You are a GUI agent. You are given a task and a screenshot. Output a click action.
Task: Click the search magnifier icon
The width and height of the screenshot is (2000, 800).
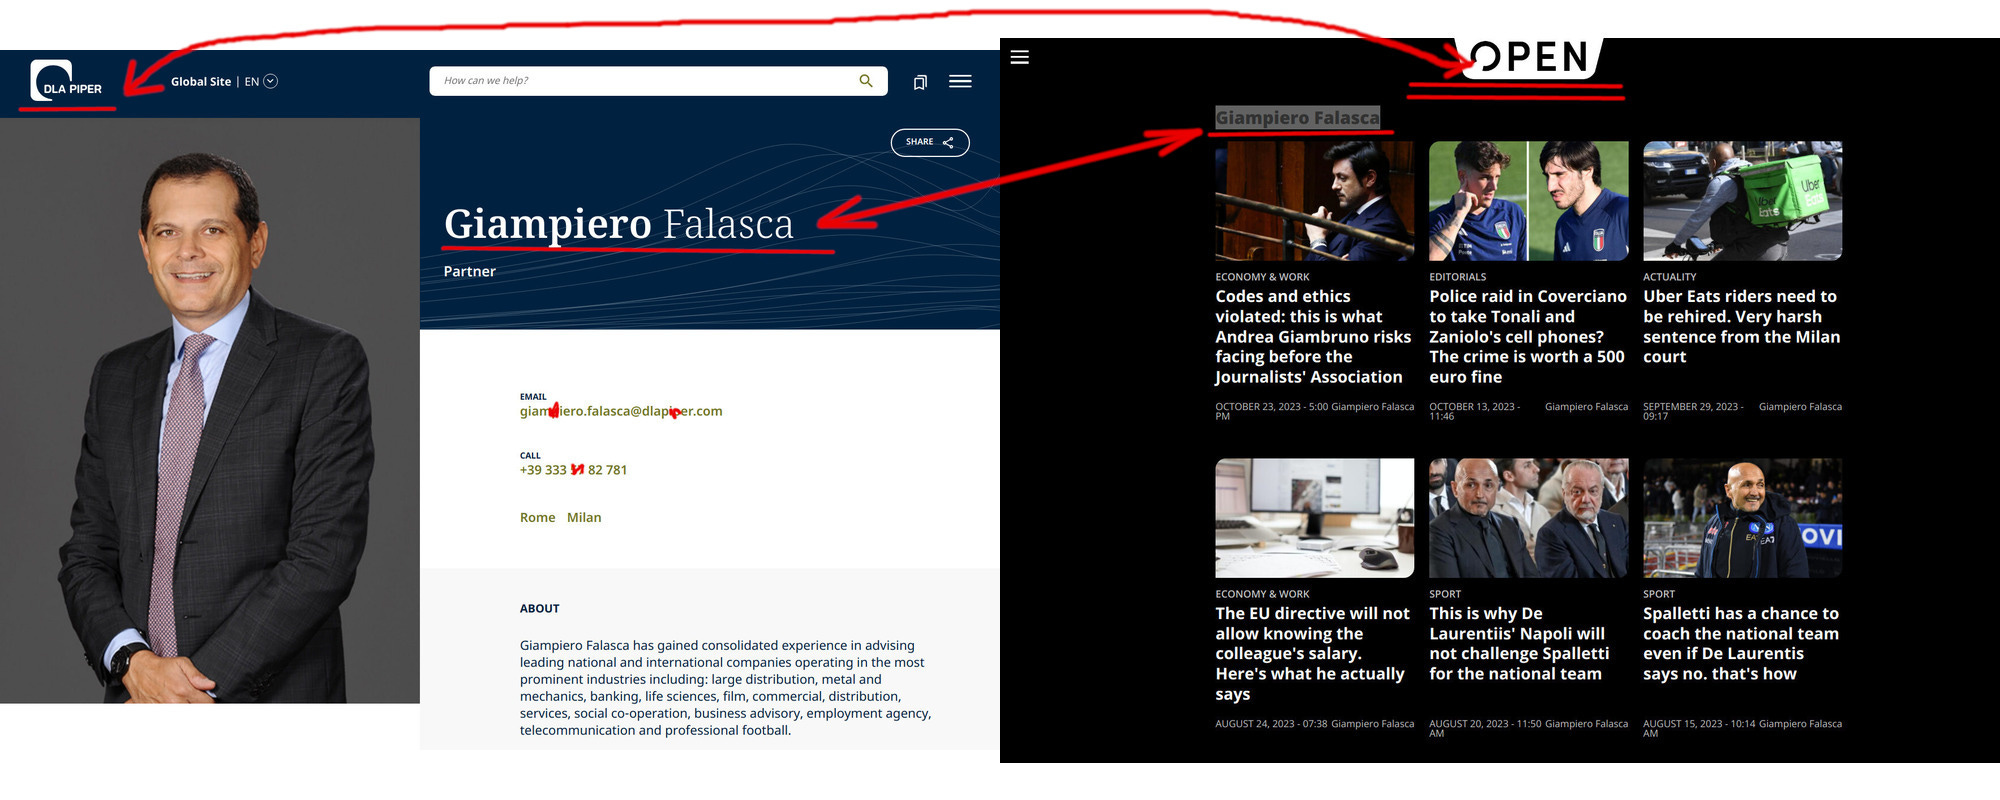[x=866, y=81]
